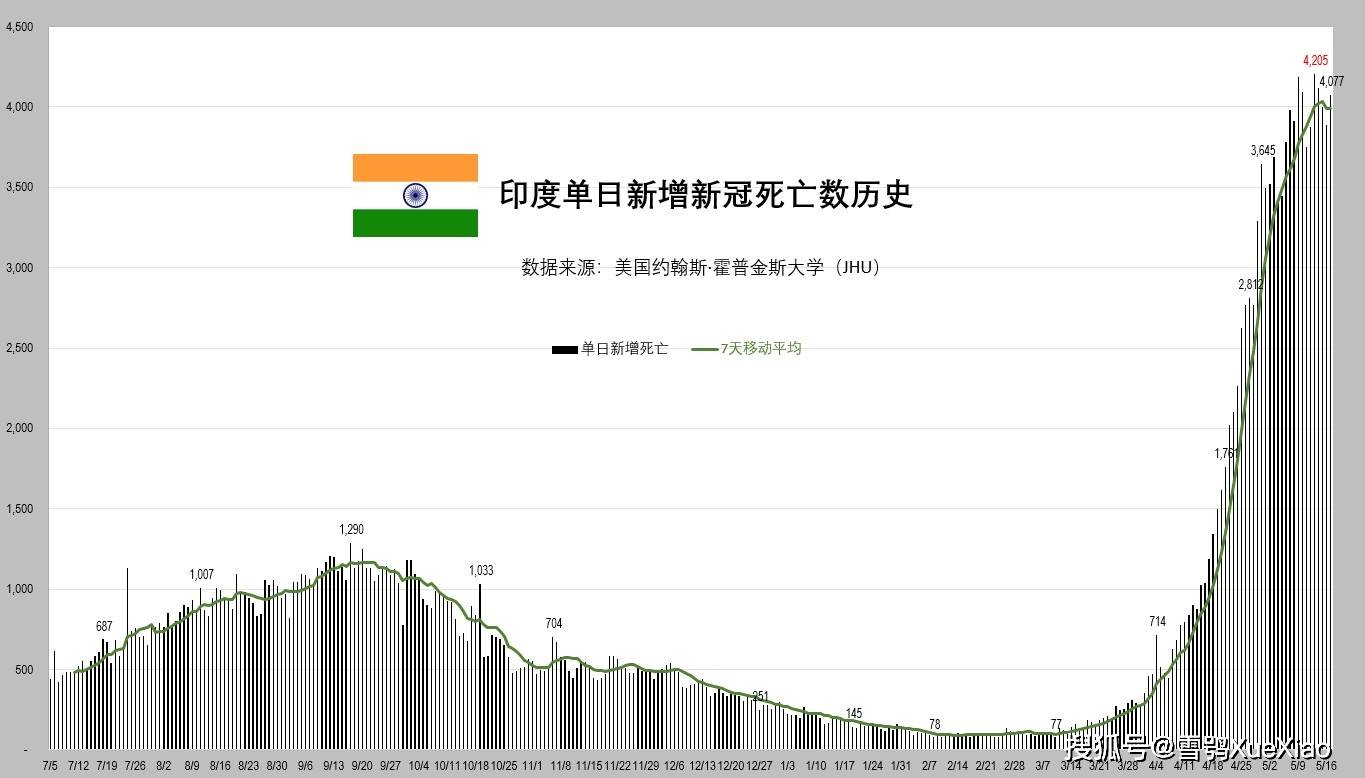Click the data label '704'
1365x778 pixels.
click(x=554, y=624)
